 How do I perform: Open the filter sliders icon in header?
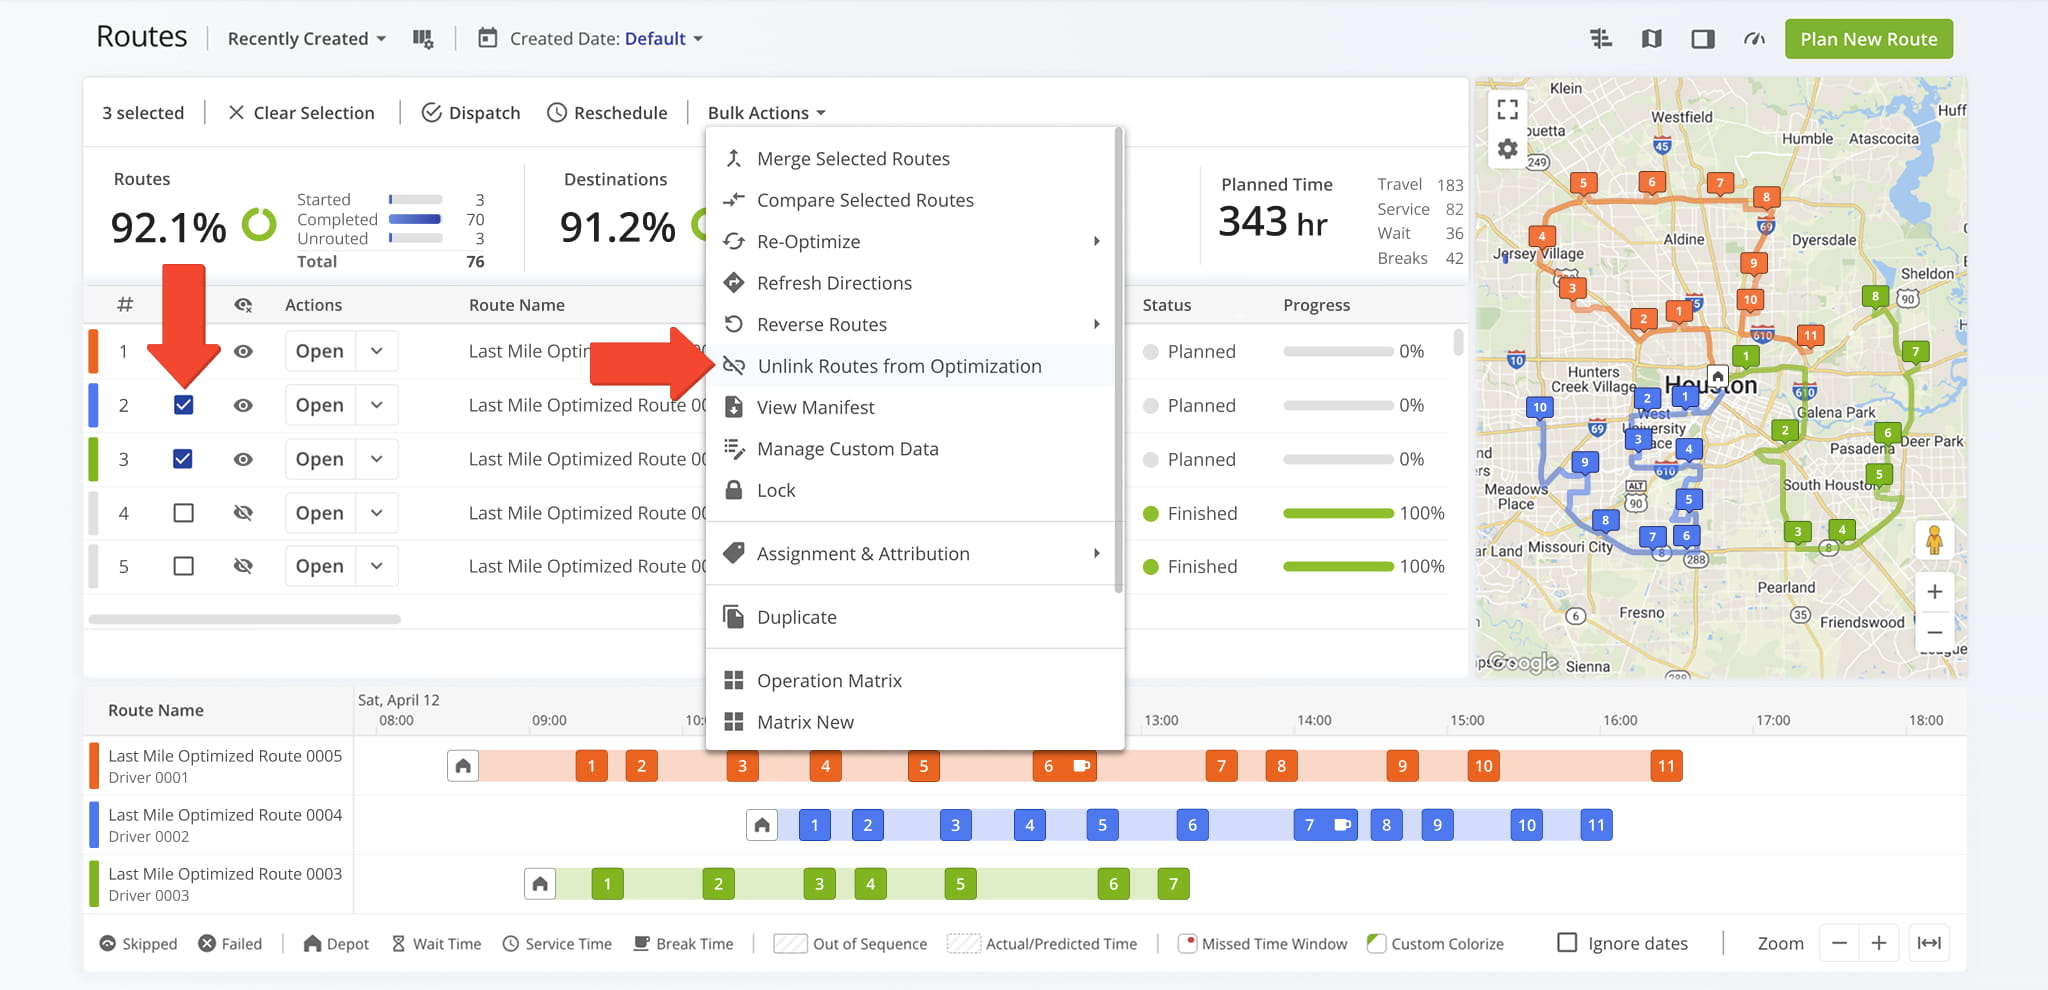click(x=1601, y=39)
